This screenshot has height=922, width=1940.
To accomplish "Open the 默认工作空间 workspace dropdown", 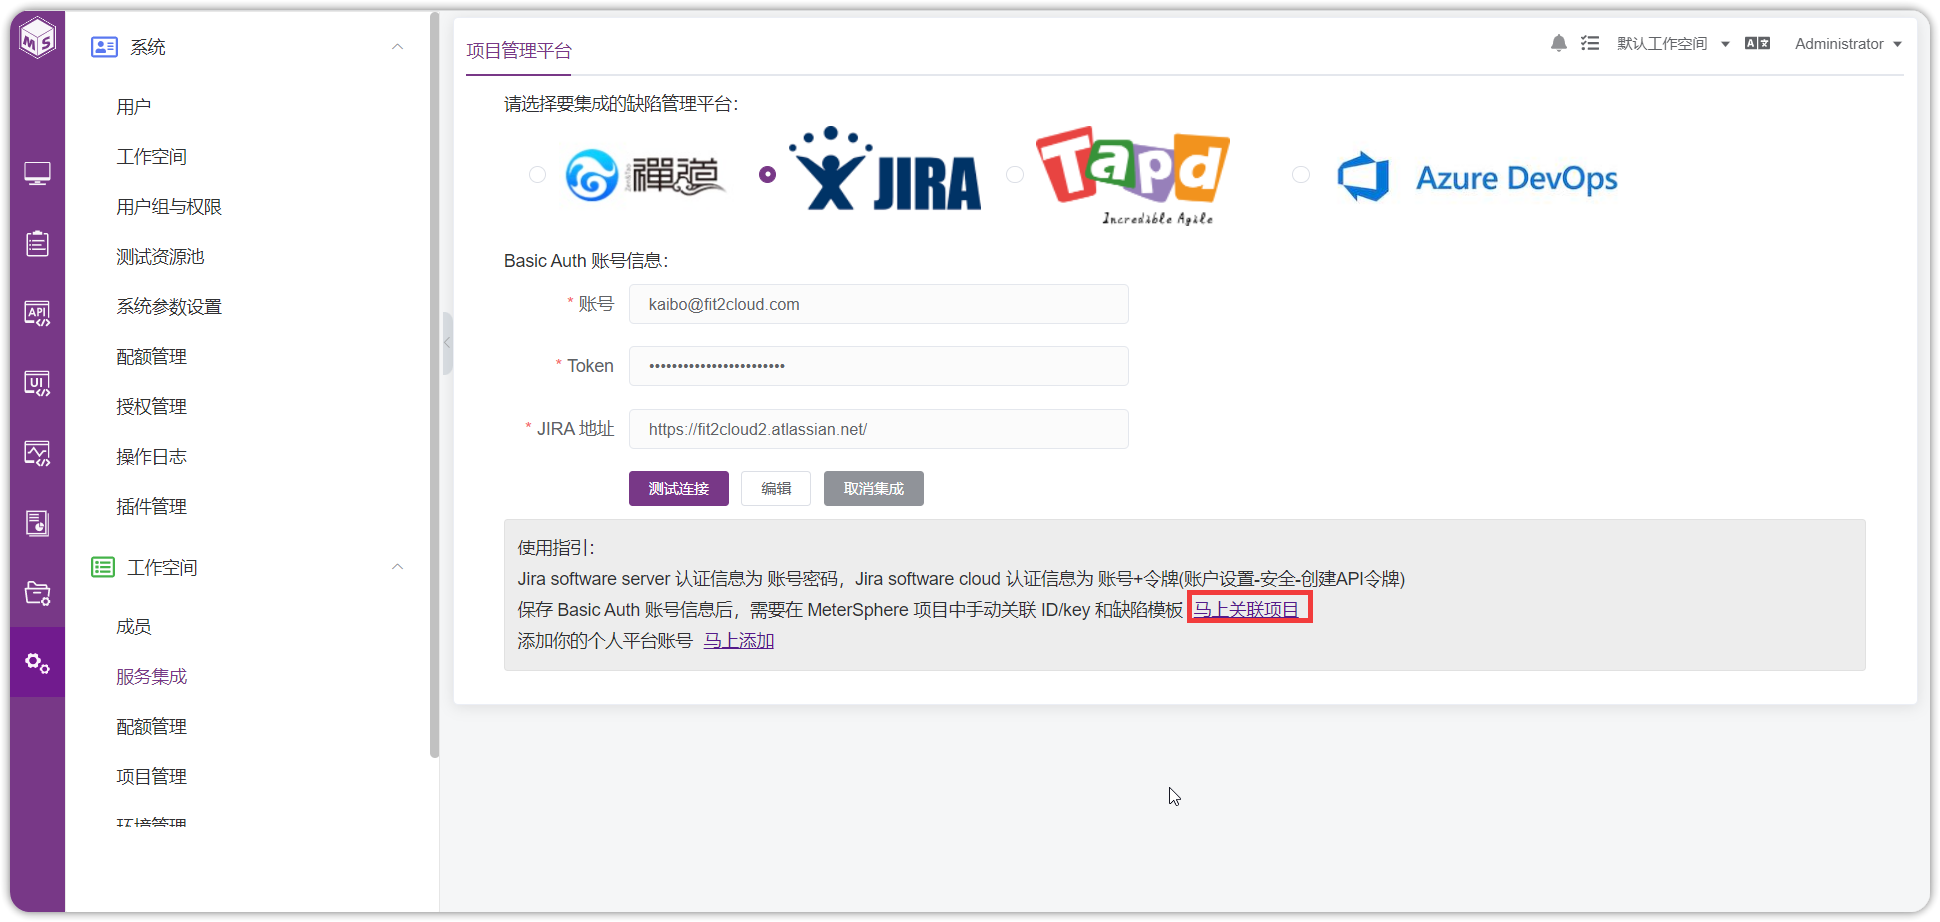I will click(x=1672, y=44).
